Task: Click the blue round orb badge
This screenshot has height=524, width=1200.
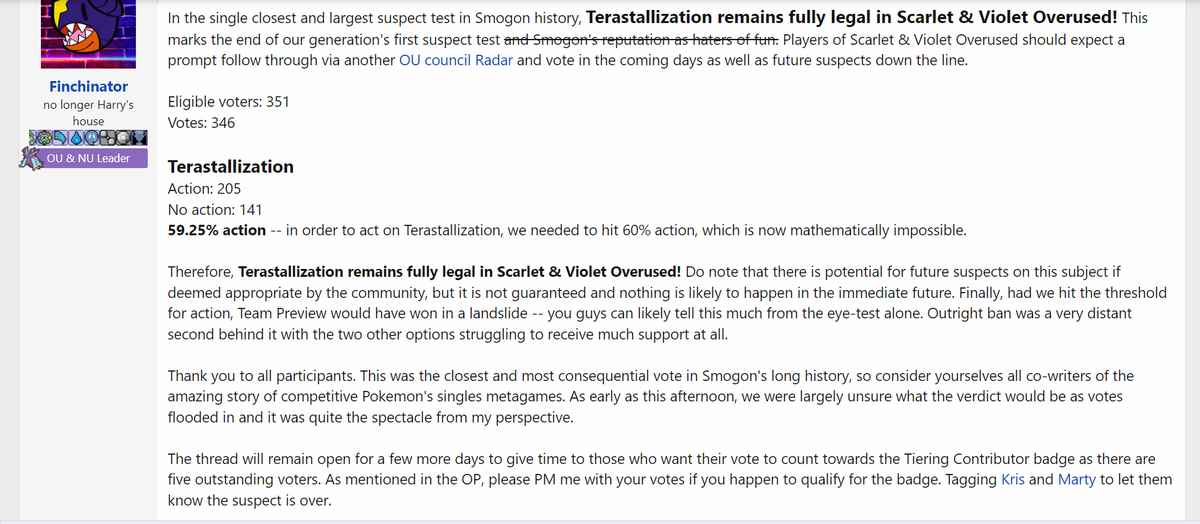Action: (x=92, y=138)
